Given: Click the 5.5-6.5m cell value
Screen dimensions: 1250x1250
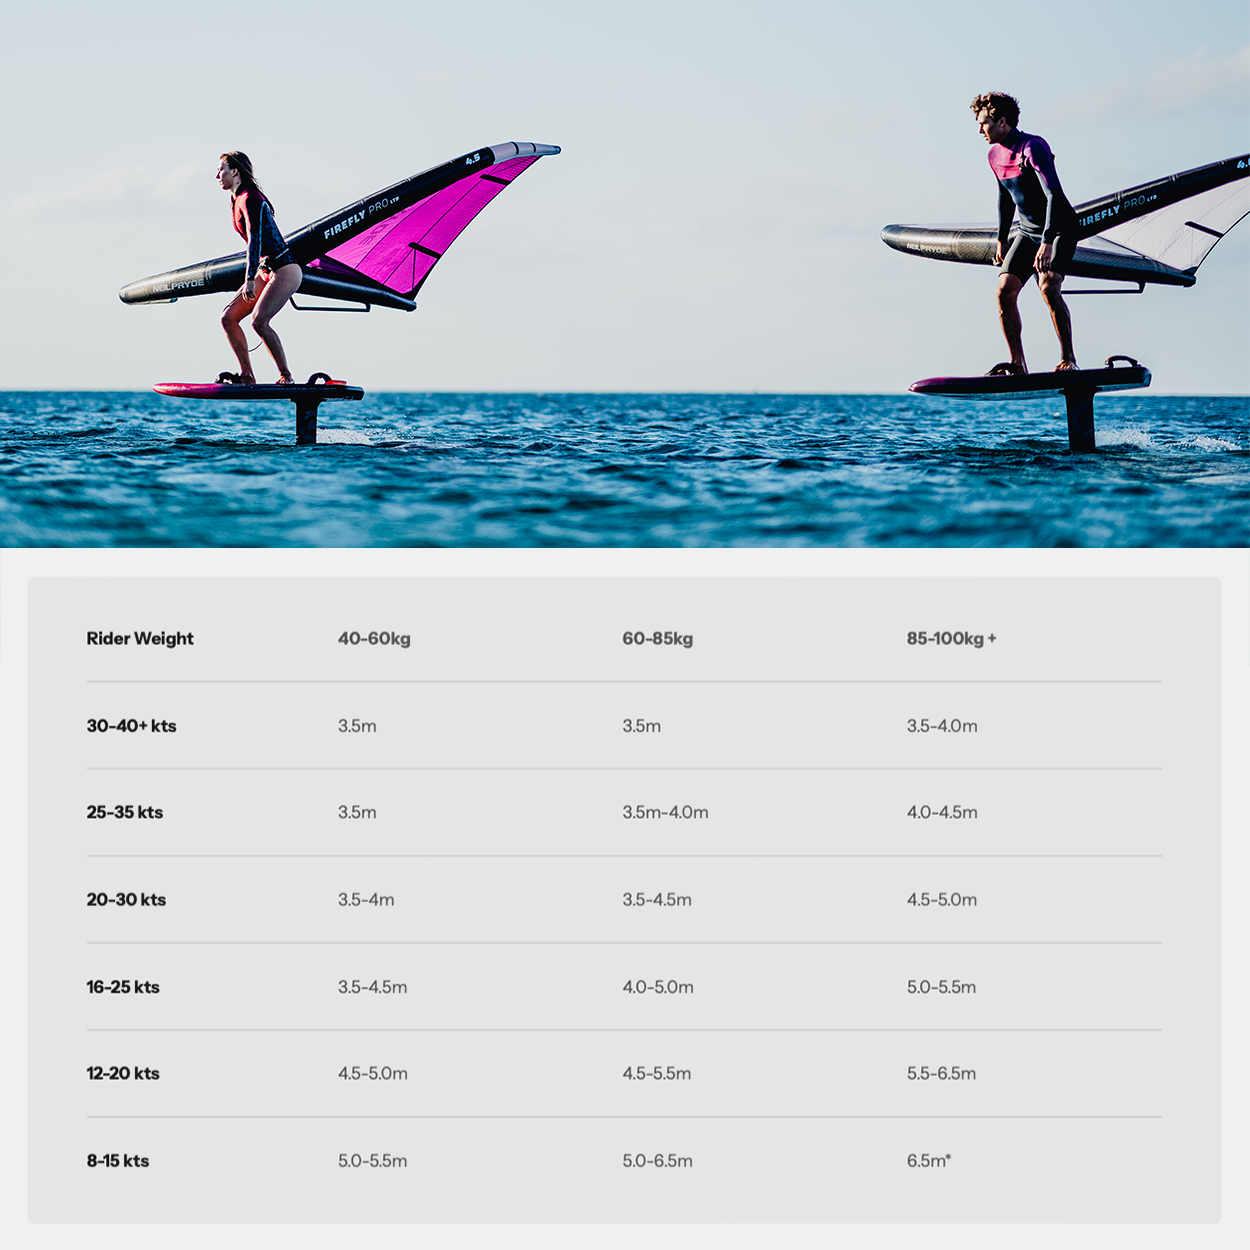Looking at the screenshot, I should click(941, 1073).
